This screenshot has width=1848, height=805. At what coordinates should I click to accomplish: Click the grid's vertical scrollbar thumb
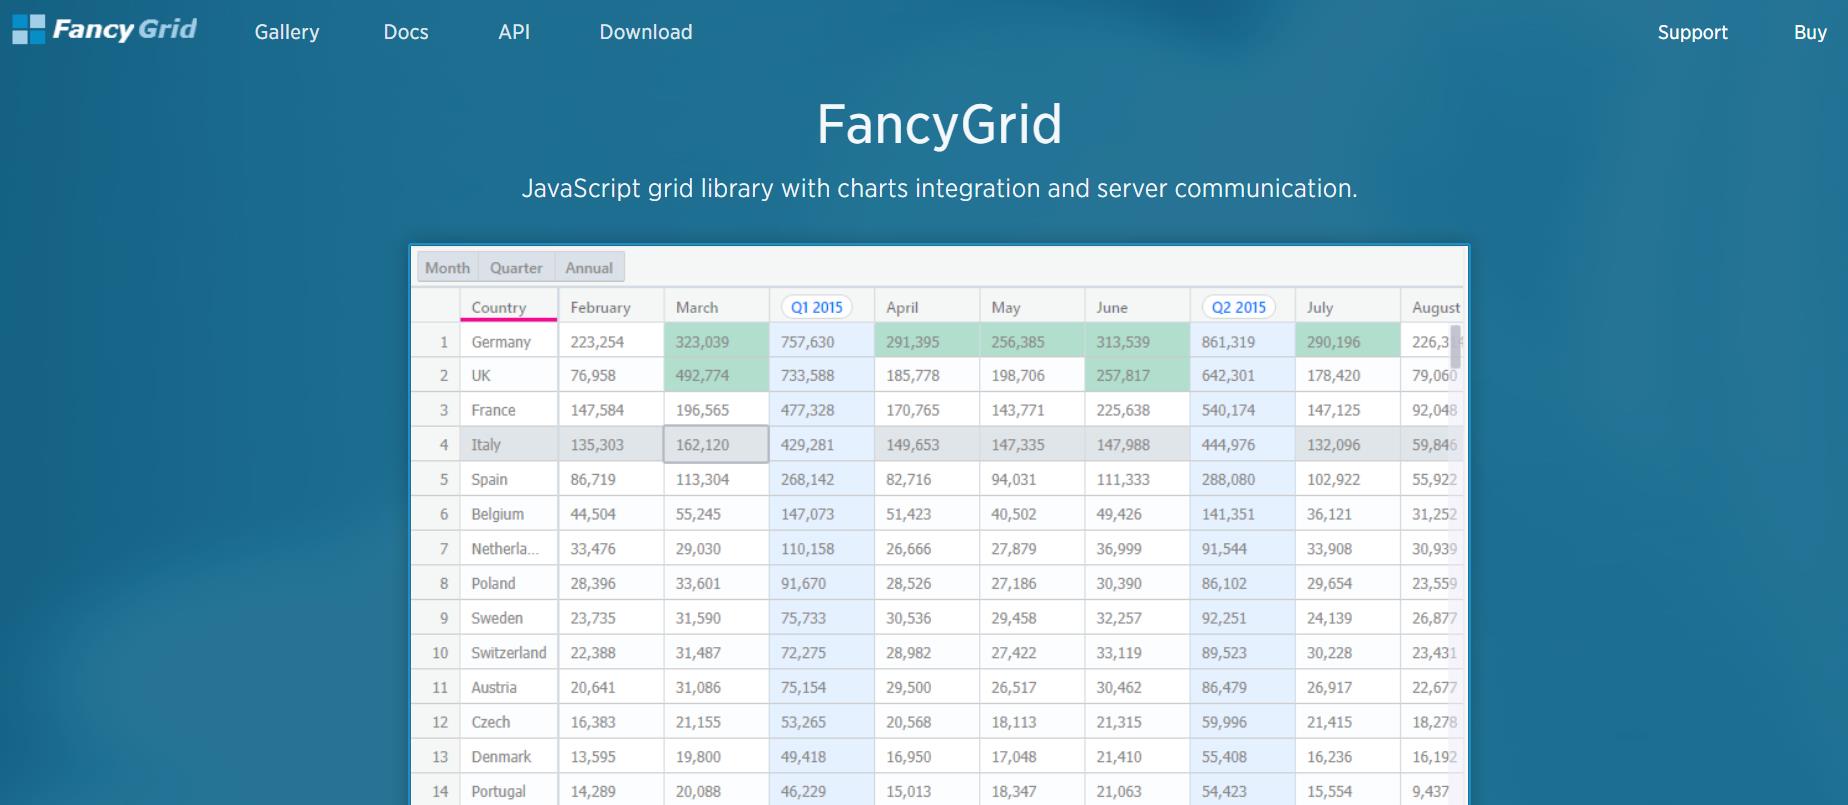point(1456,346)
